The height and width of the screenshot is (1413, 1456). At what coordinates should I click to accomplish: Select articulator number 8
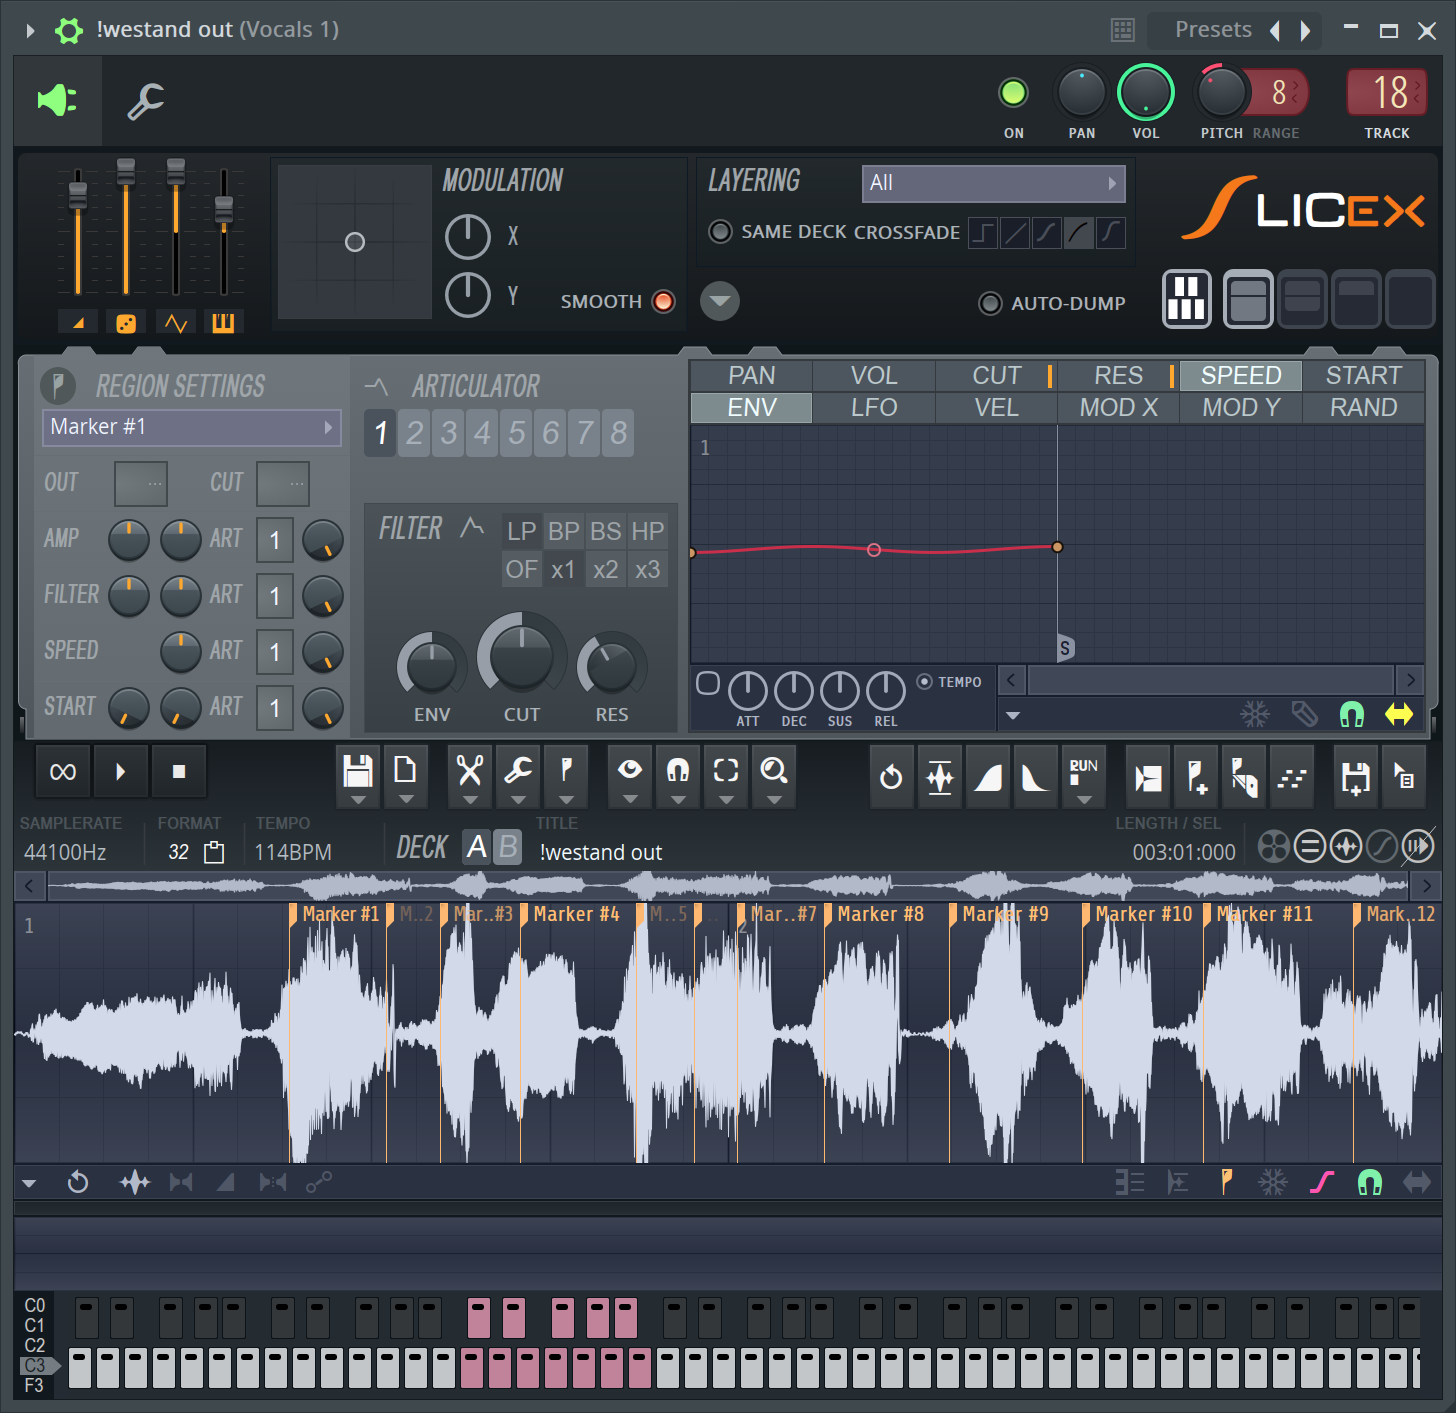(619, 433)
